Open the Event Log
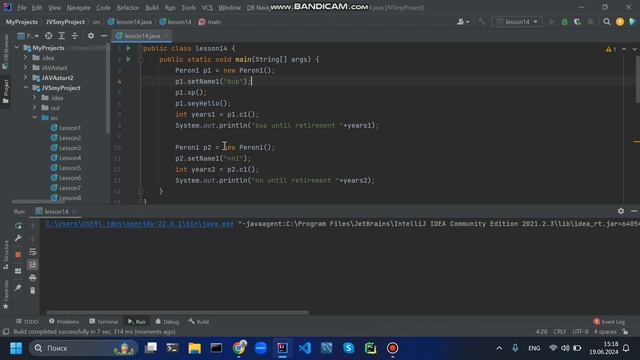The width and height of the screenshot is (640, 360). [x=609, y=322]
